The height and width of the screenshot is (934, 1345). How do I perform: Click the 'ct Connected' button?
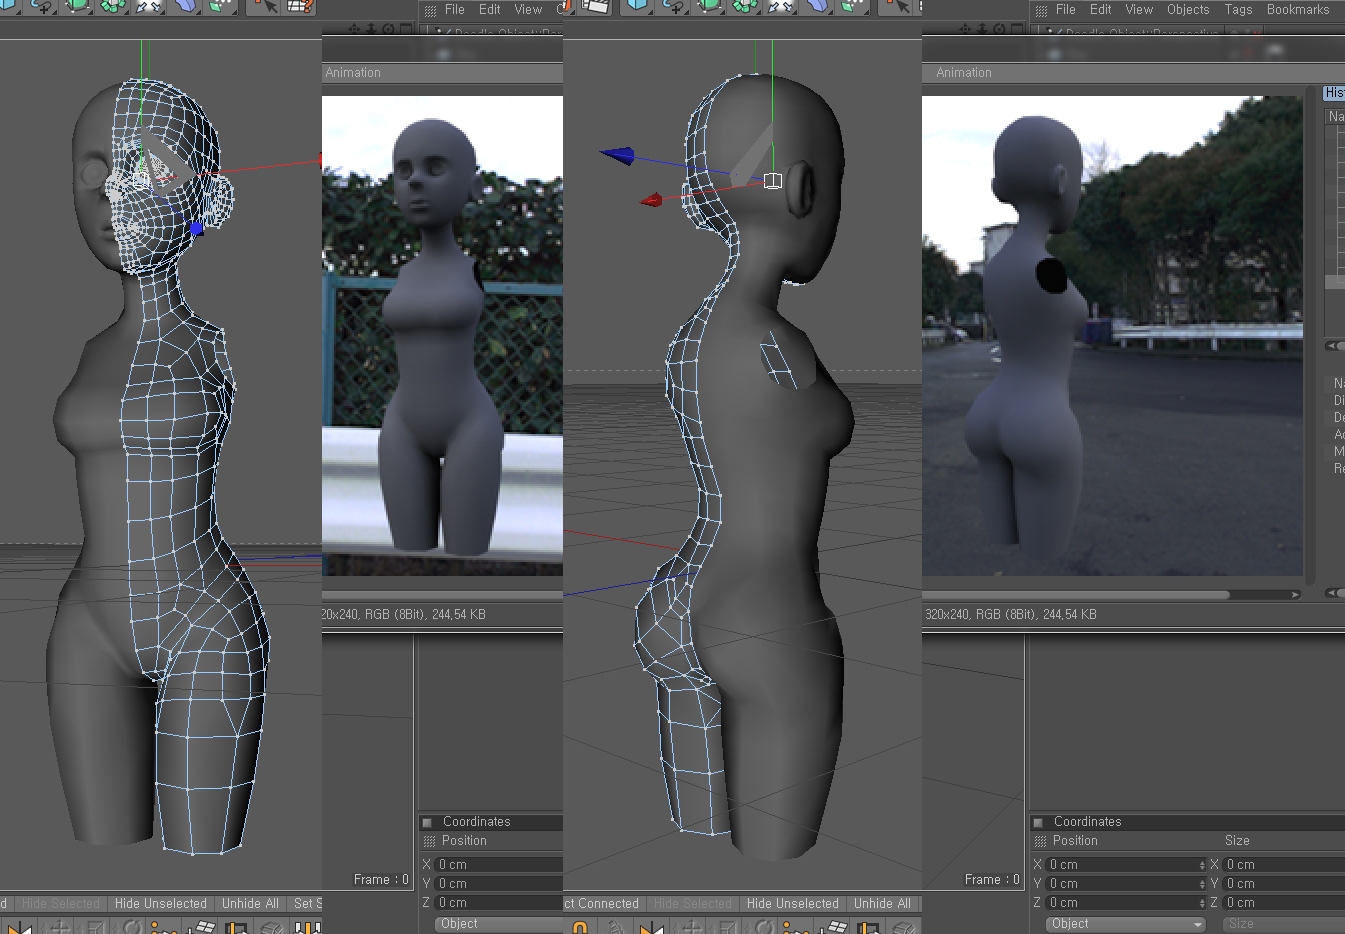point(603,903)
